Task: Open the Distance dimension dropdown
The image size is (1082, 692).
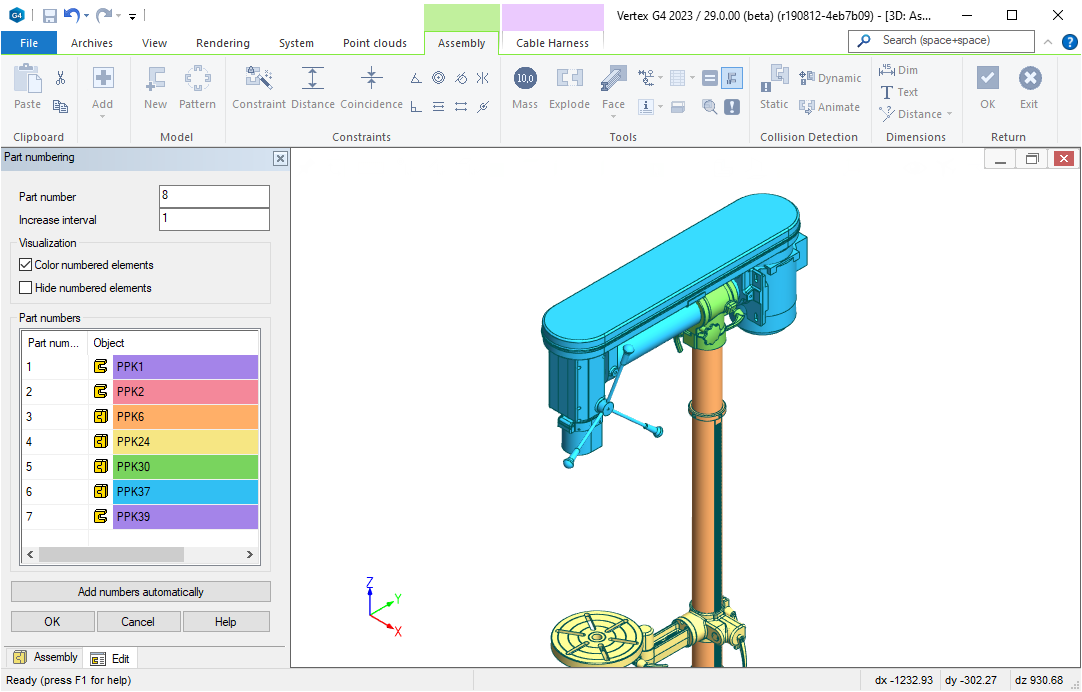Action: (949, 114)
